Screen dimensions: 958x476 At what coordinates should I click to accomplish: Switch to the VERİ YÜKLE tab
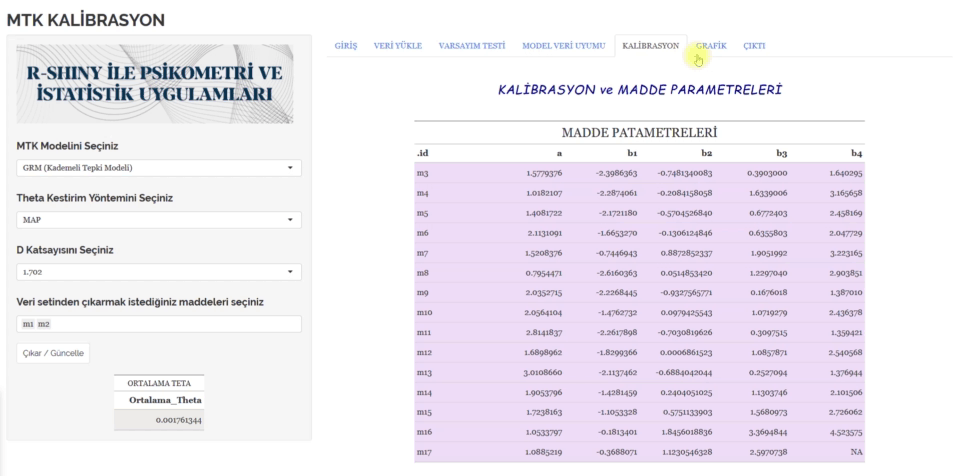[398, 46]
